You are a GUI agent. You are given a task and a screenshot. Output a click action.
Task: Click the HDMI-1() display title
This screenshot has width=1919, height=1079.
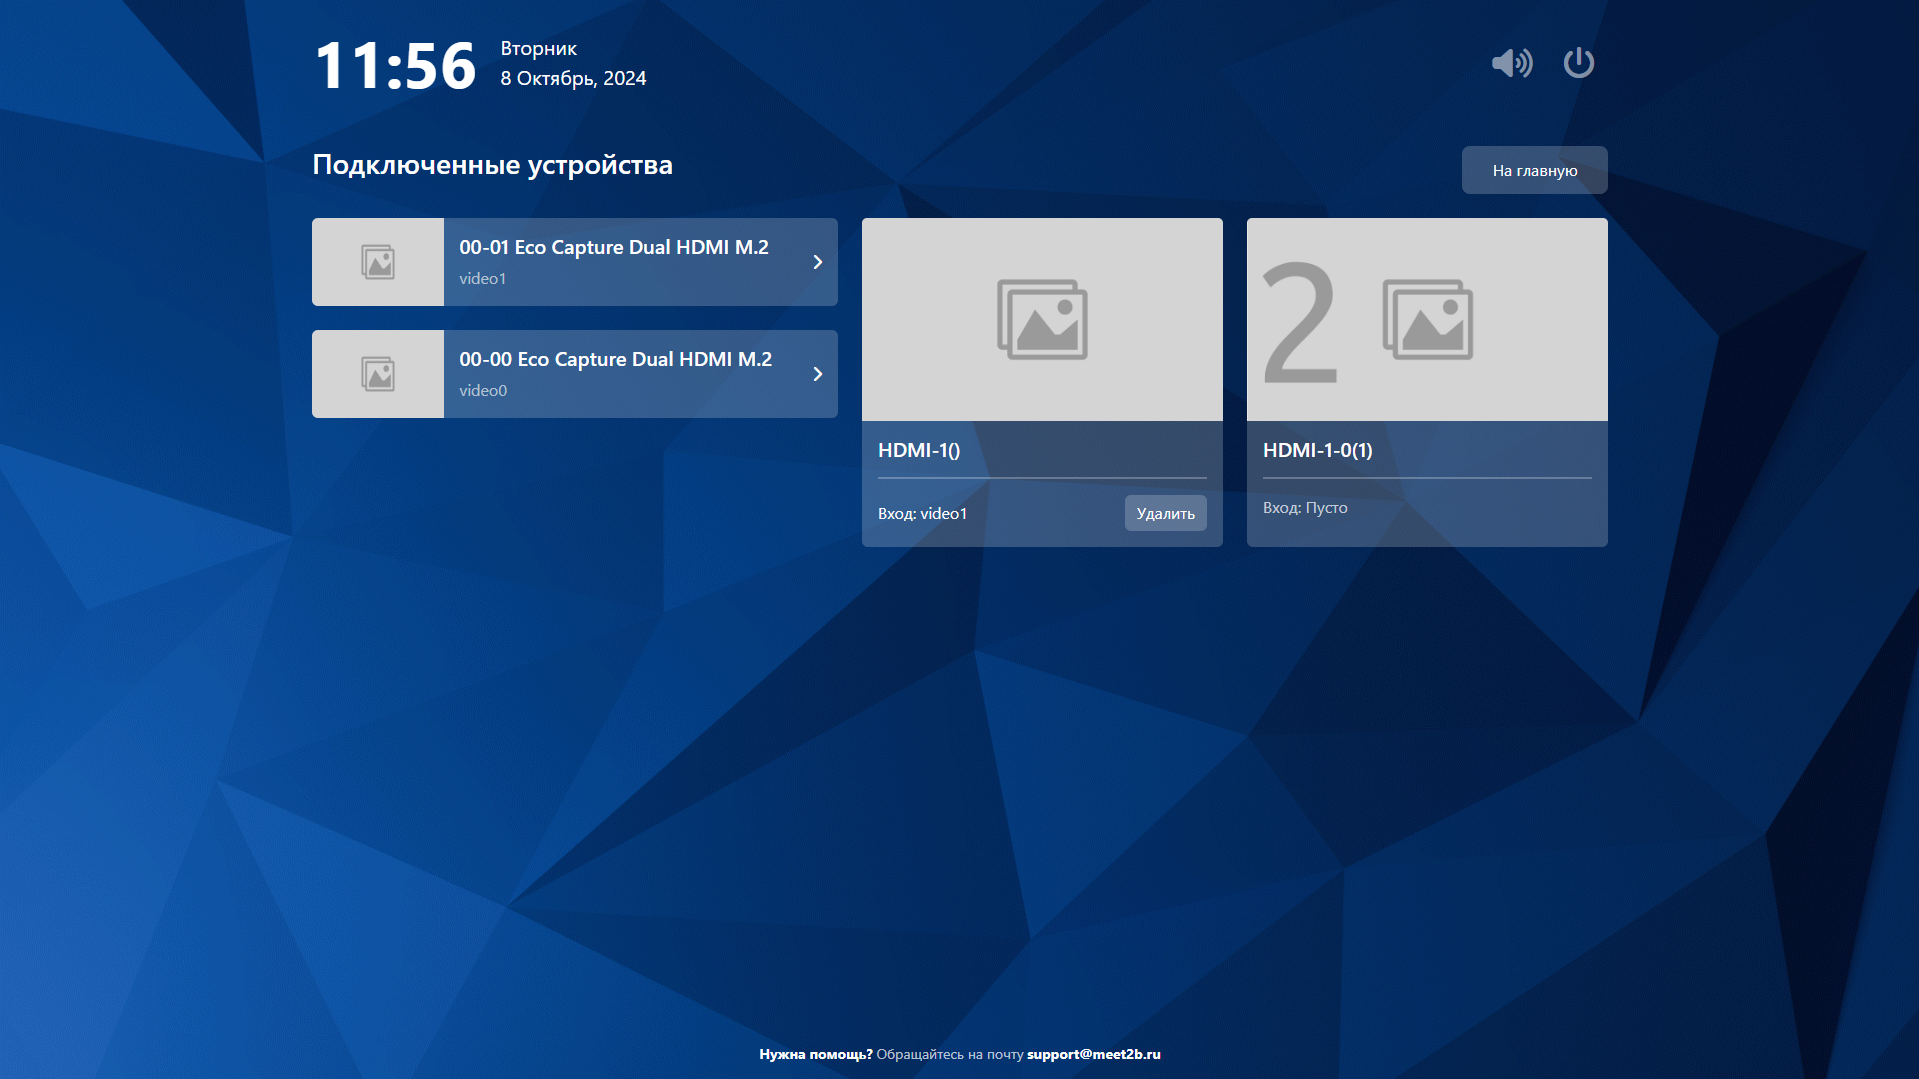click(919, 450)
